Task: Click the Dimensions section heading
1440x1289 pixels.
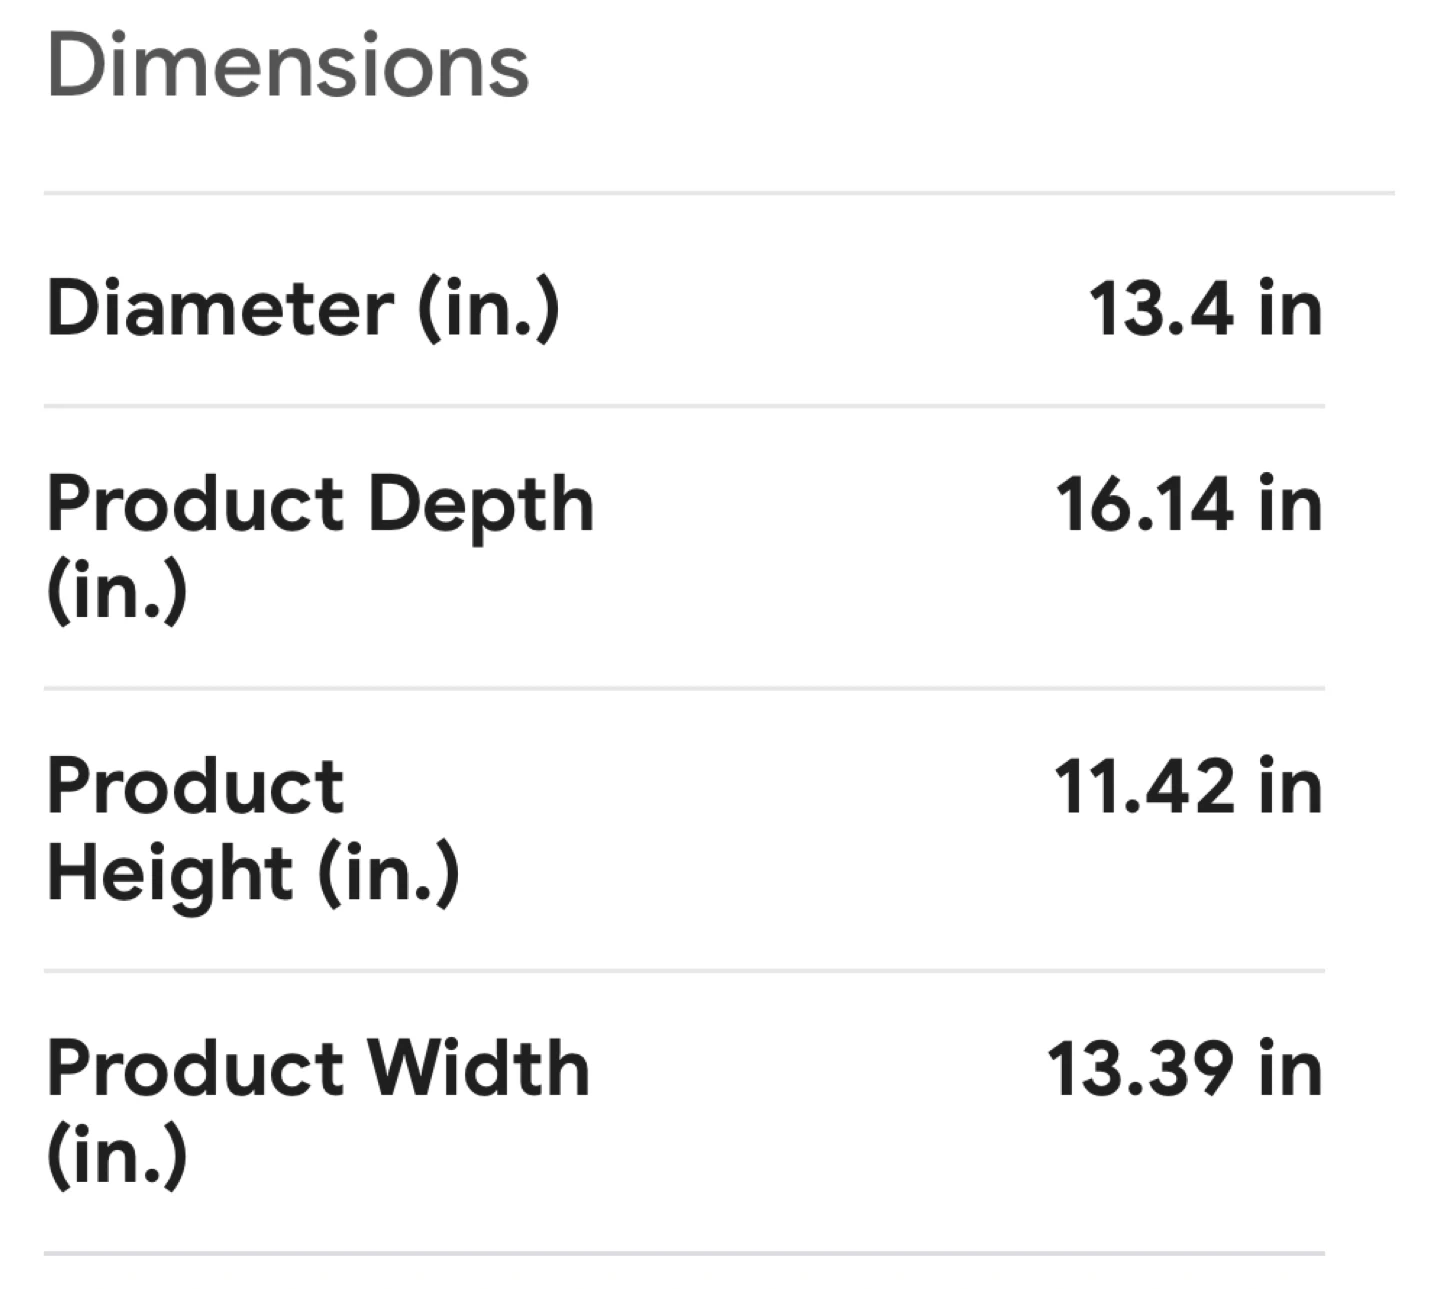Action: click(x=287, y=66)
